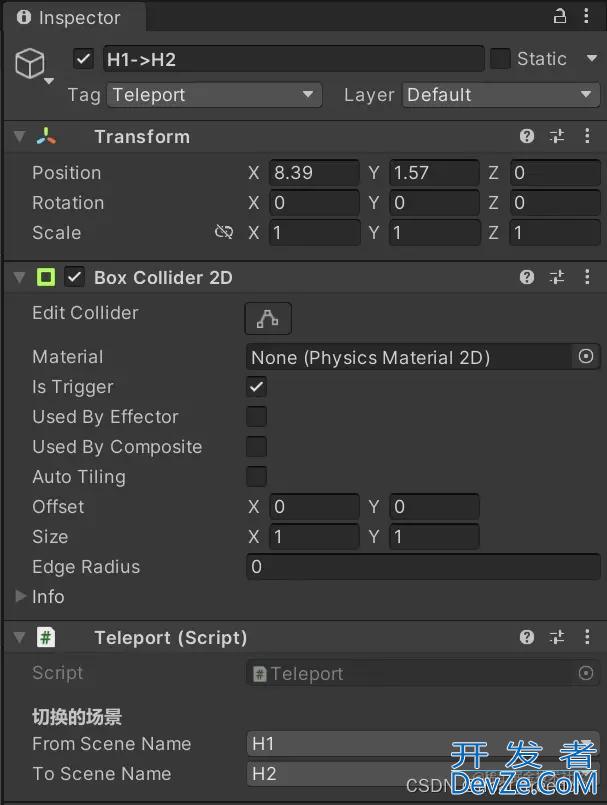Screen dimensions: 607x805
Task: Click the Position label
Action: pyautogui.click(x=67, y=172)
